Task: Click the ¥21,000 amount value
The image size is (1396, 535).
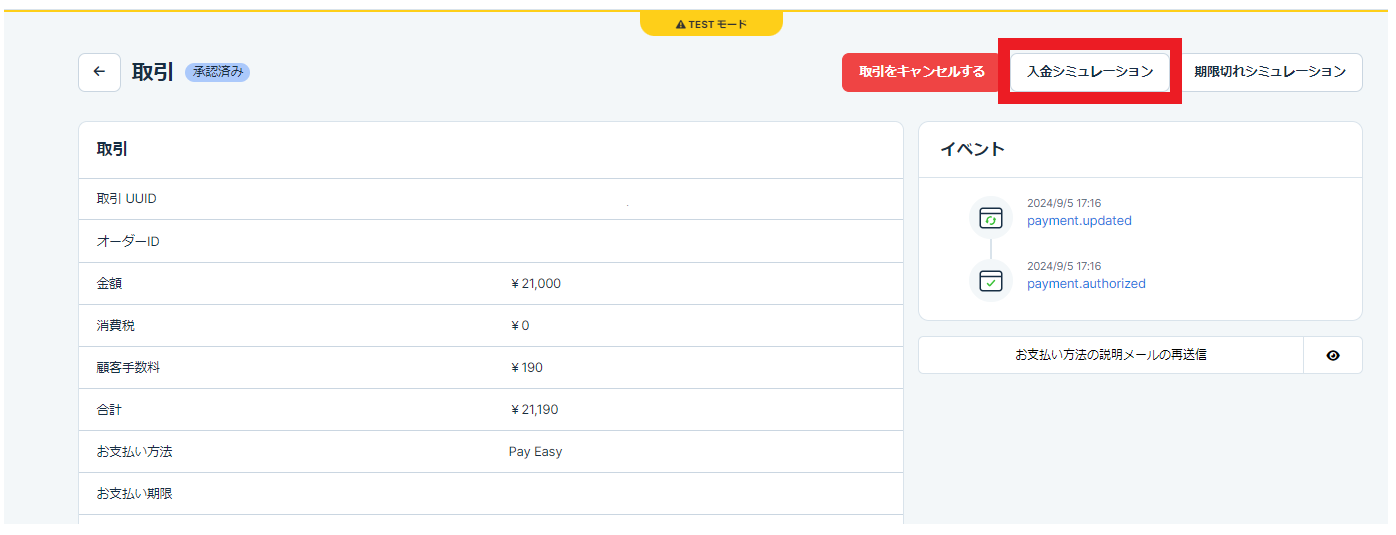Action: (535, 284)
